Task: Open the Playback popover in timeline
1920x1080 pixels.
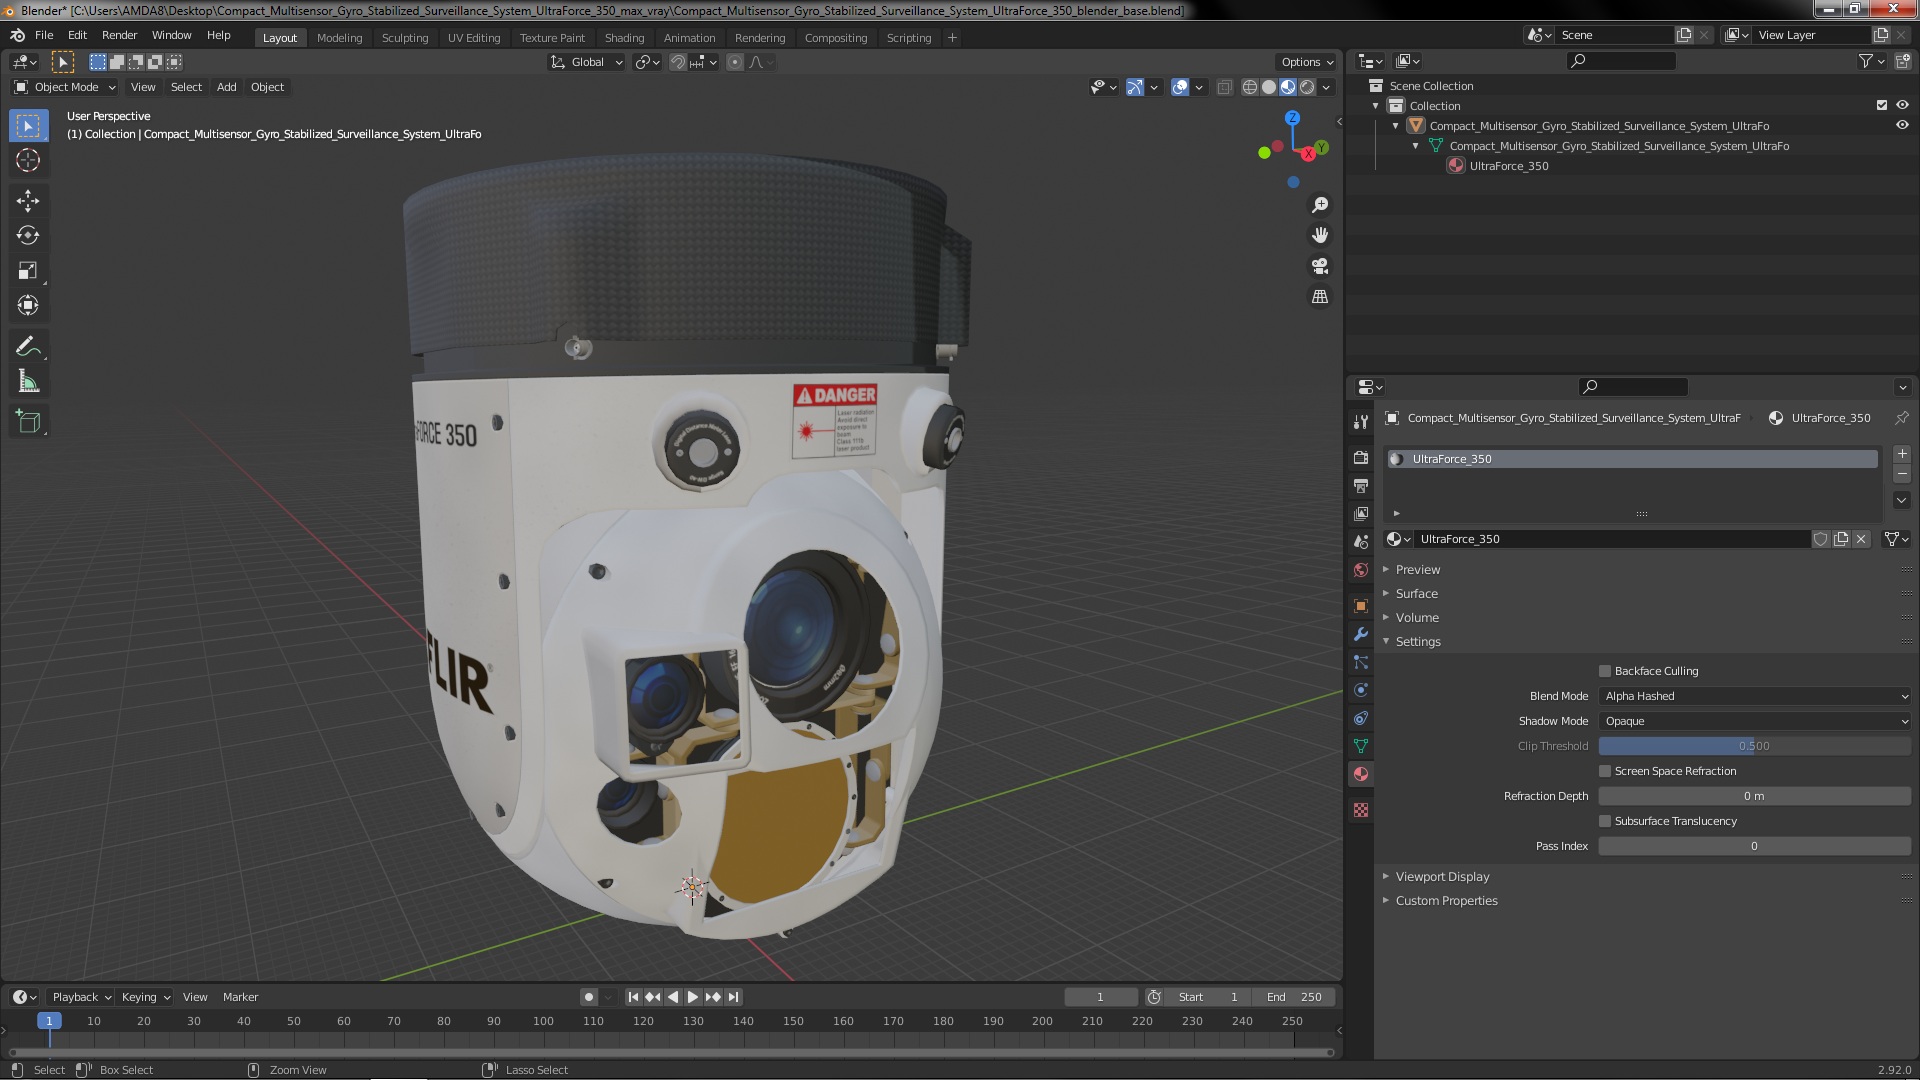Action: [81, 997]
